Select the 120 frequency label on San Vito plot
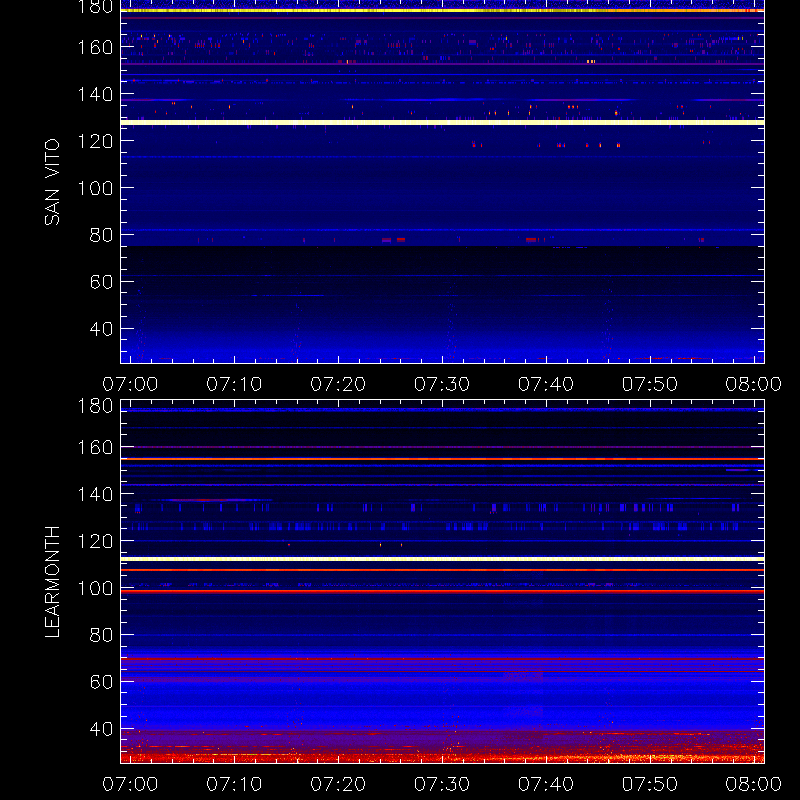The height and width of the screenshot is (800, 800). pos(95,141)
